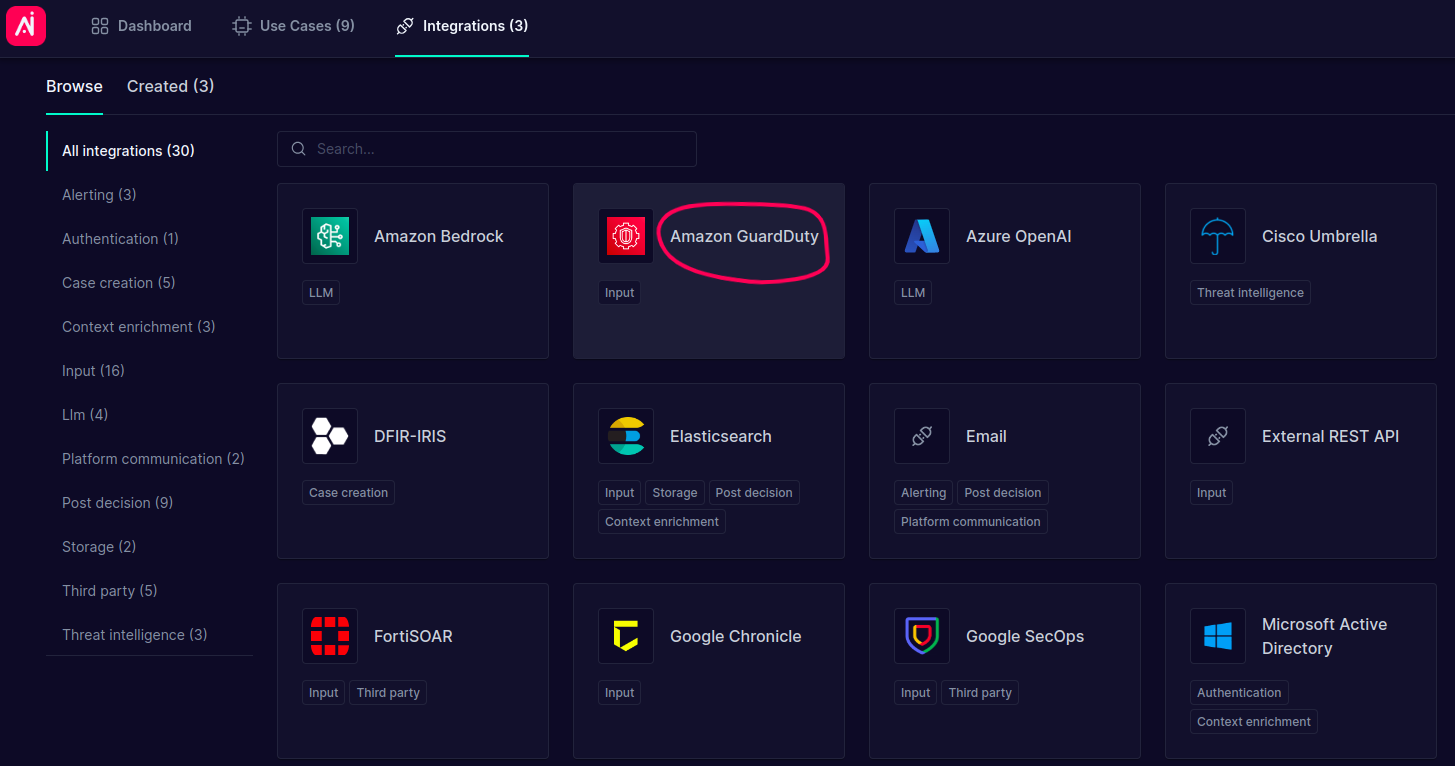
Task: Click the Azure OpenAI logo icon
Action: [922, 236]
